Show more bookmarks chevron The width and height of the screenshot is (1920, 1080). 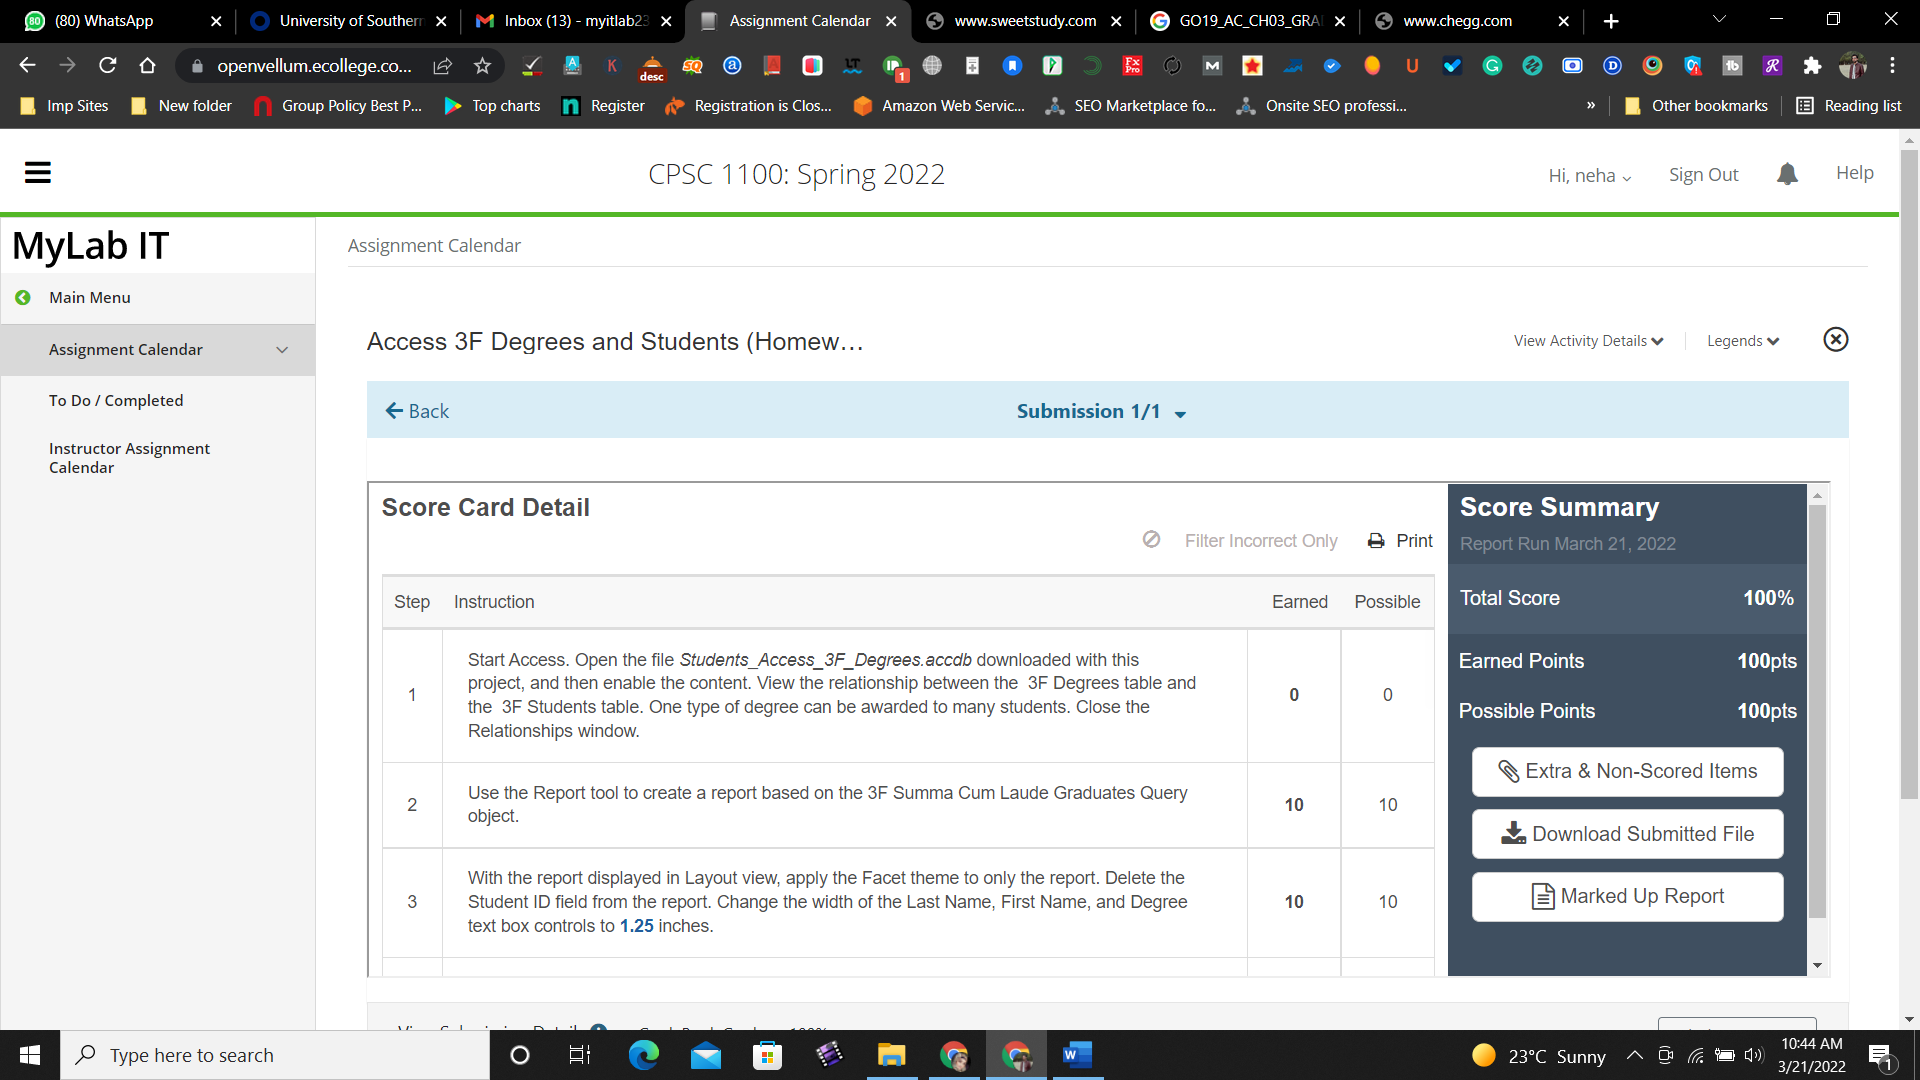coord(1590,106)
